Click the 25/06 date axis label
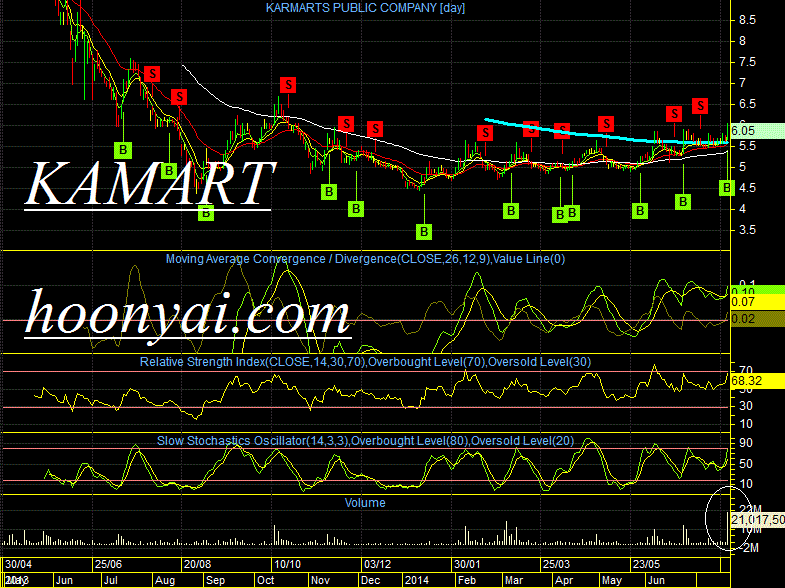Viewport: 785px width, 588px height. 108,564
